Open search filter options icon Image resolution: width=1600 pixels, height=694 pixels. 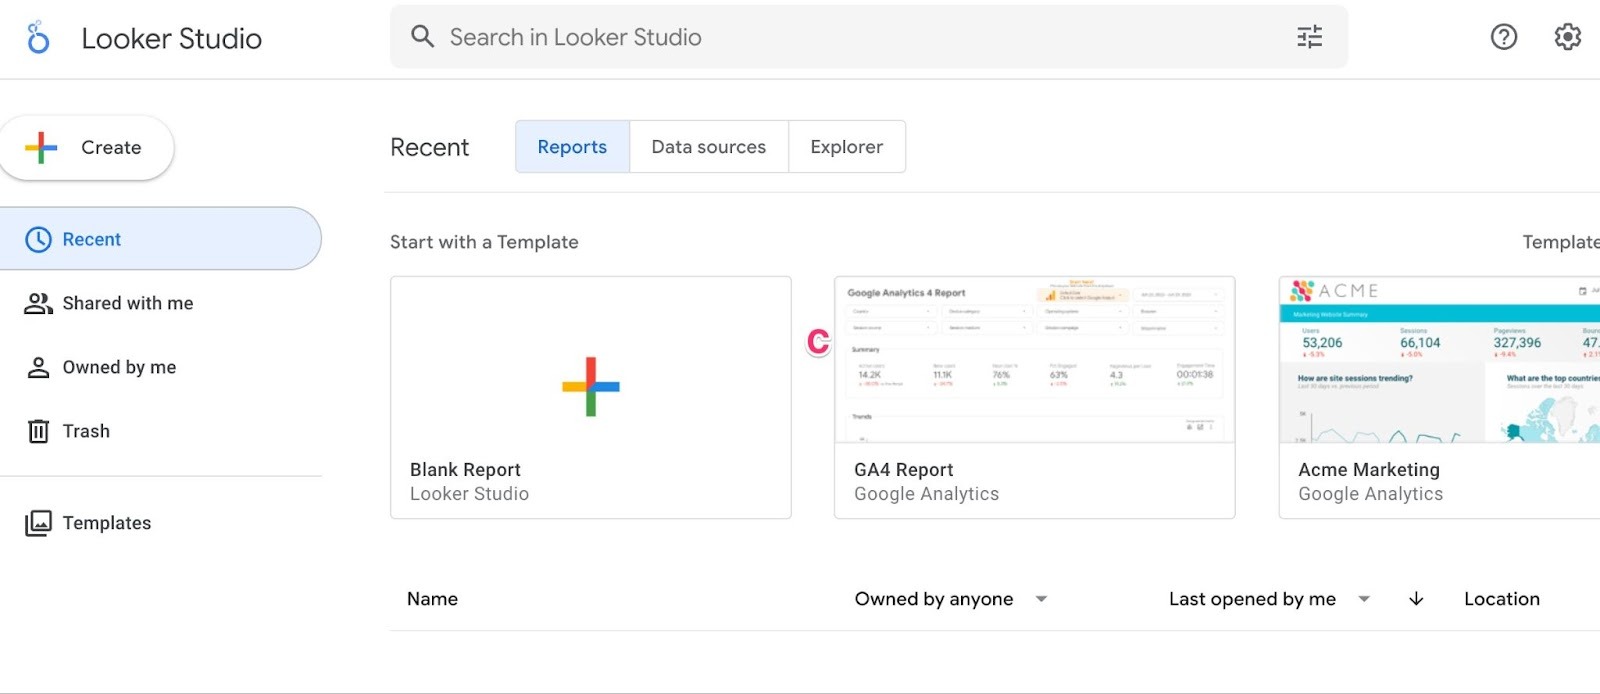pos(1309,37)
